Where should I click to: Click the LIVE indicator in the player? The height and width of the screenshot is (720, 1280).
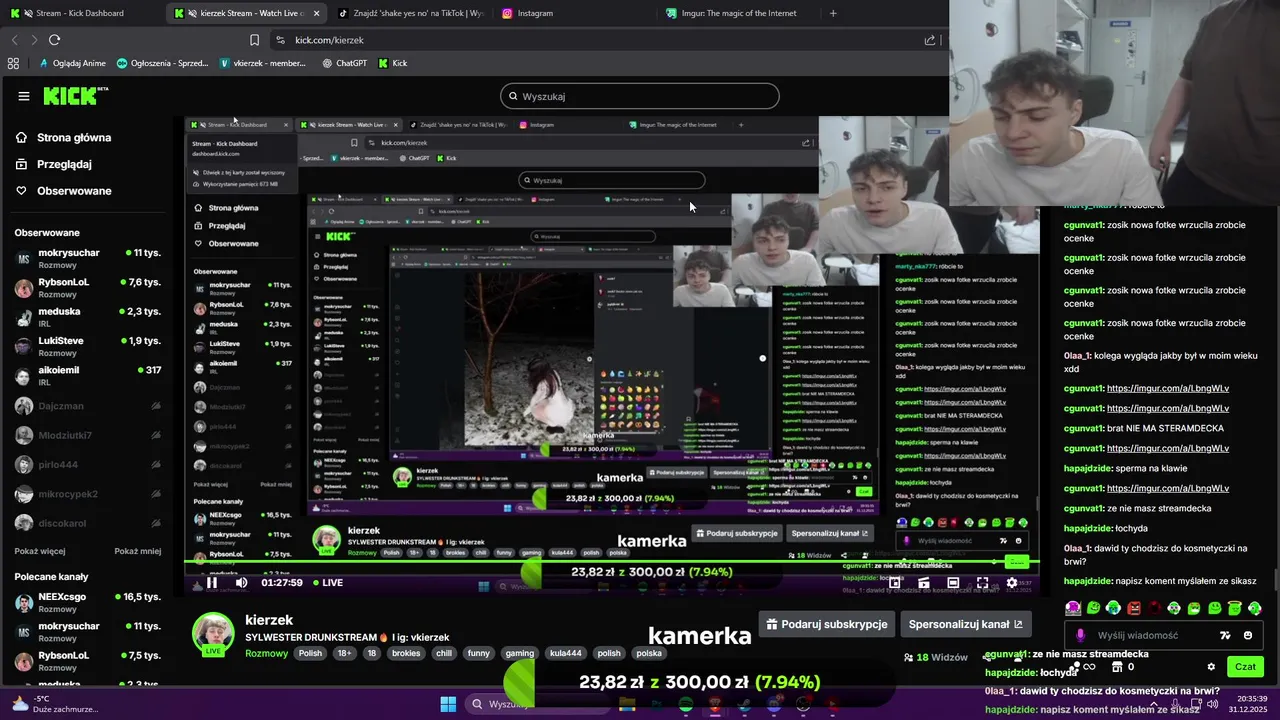coord(328,582)
